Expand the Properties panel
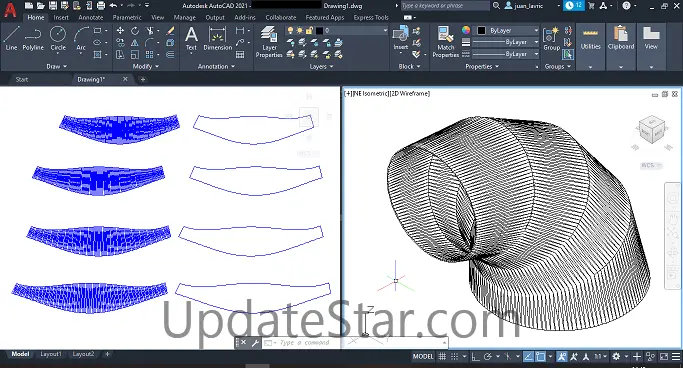 [482, 67]
